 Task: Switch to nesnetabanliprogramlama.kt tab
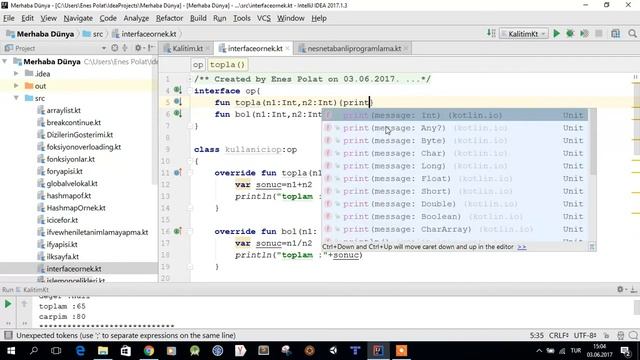coord(354,48)
